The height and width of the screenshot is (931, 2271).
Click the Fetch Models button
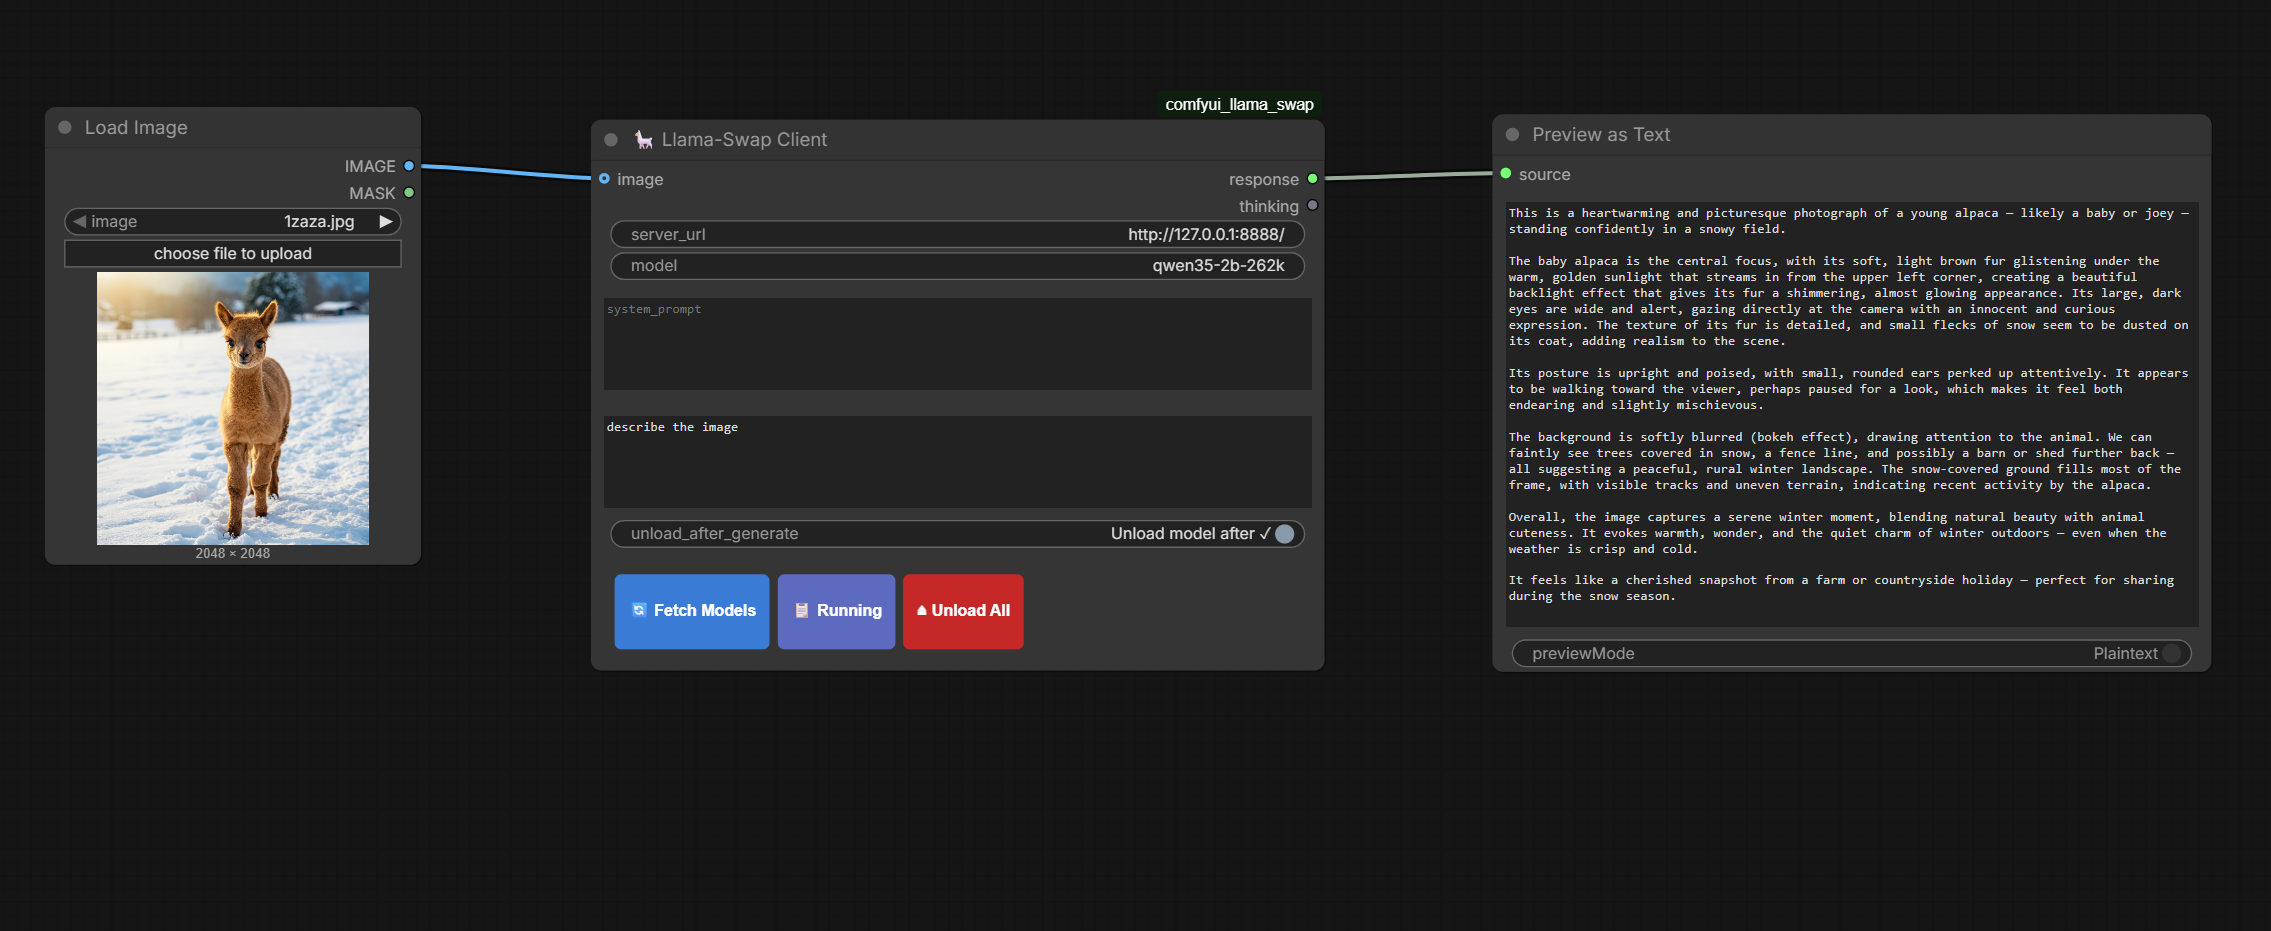pos(692,611)
